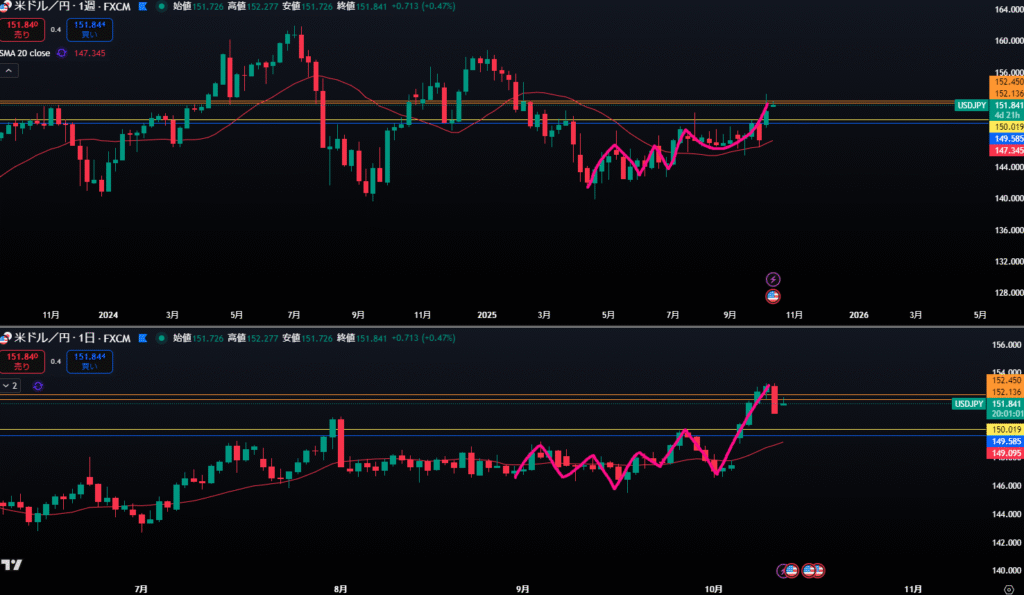This screenshot has width=1024, height=595.
Task: Click the TradingView logo at bottom left
Action: pos(12,565)
